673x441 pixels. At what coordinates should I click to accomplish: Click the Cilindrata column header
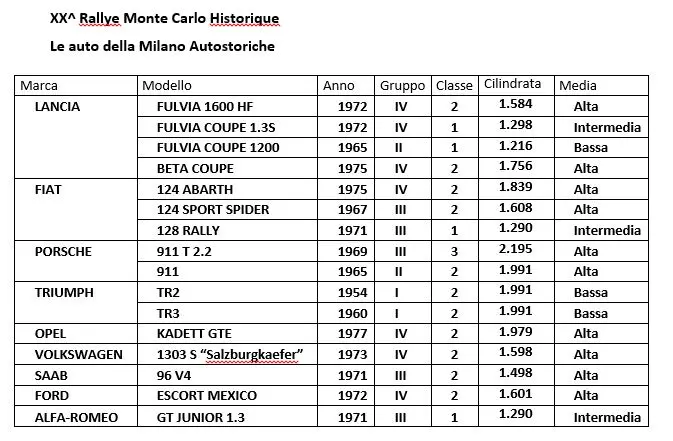click(512, 85)
